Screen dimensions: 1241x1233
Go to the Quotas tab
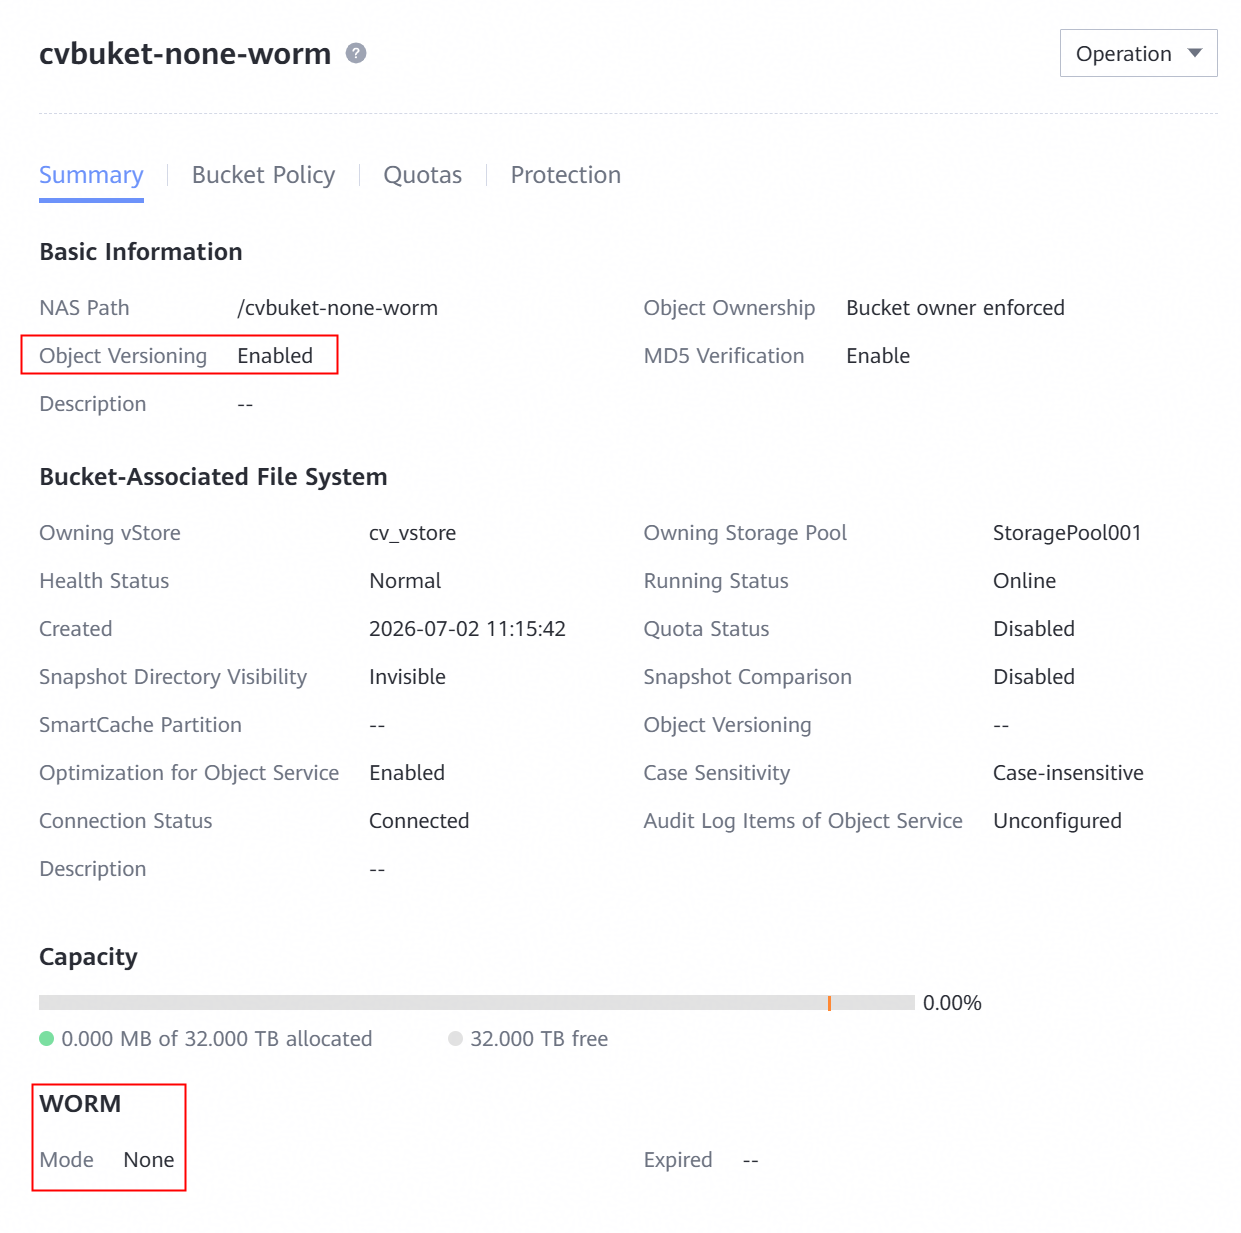pos(423,175)
